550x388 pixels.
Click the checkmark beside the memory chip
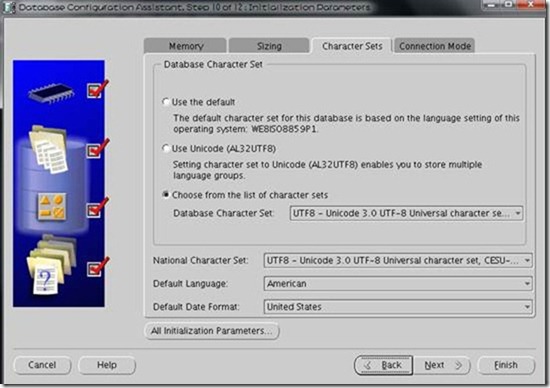97,89
